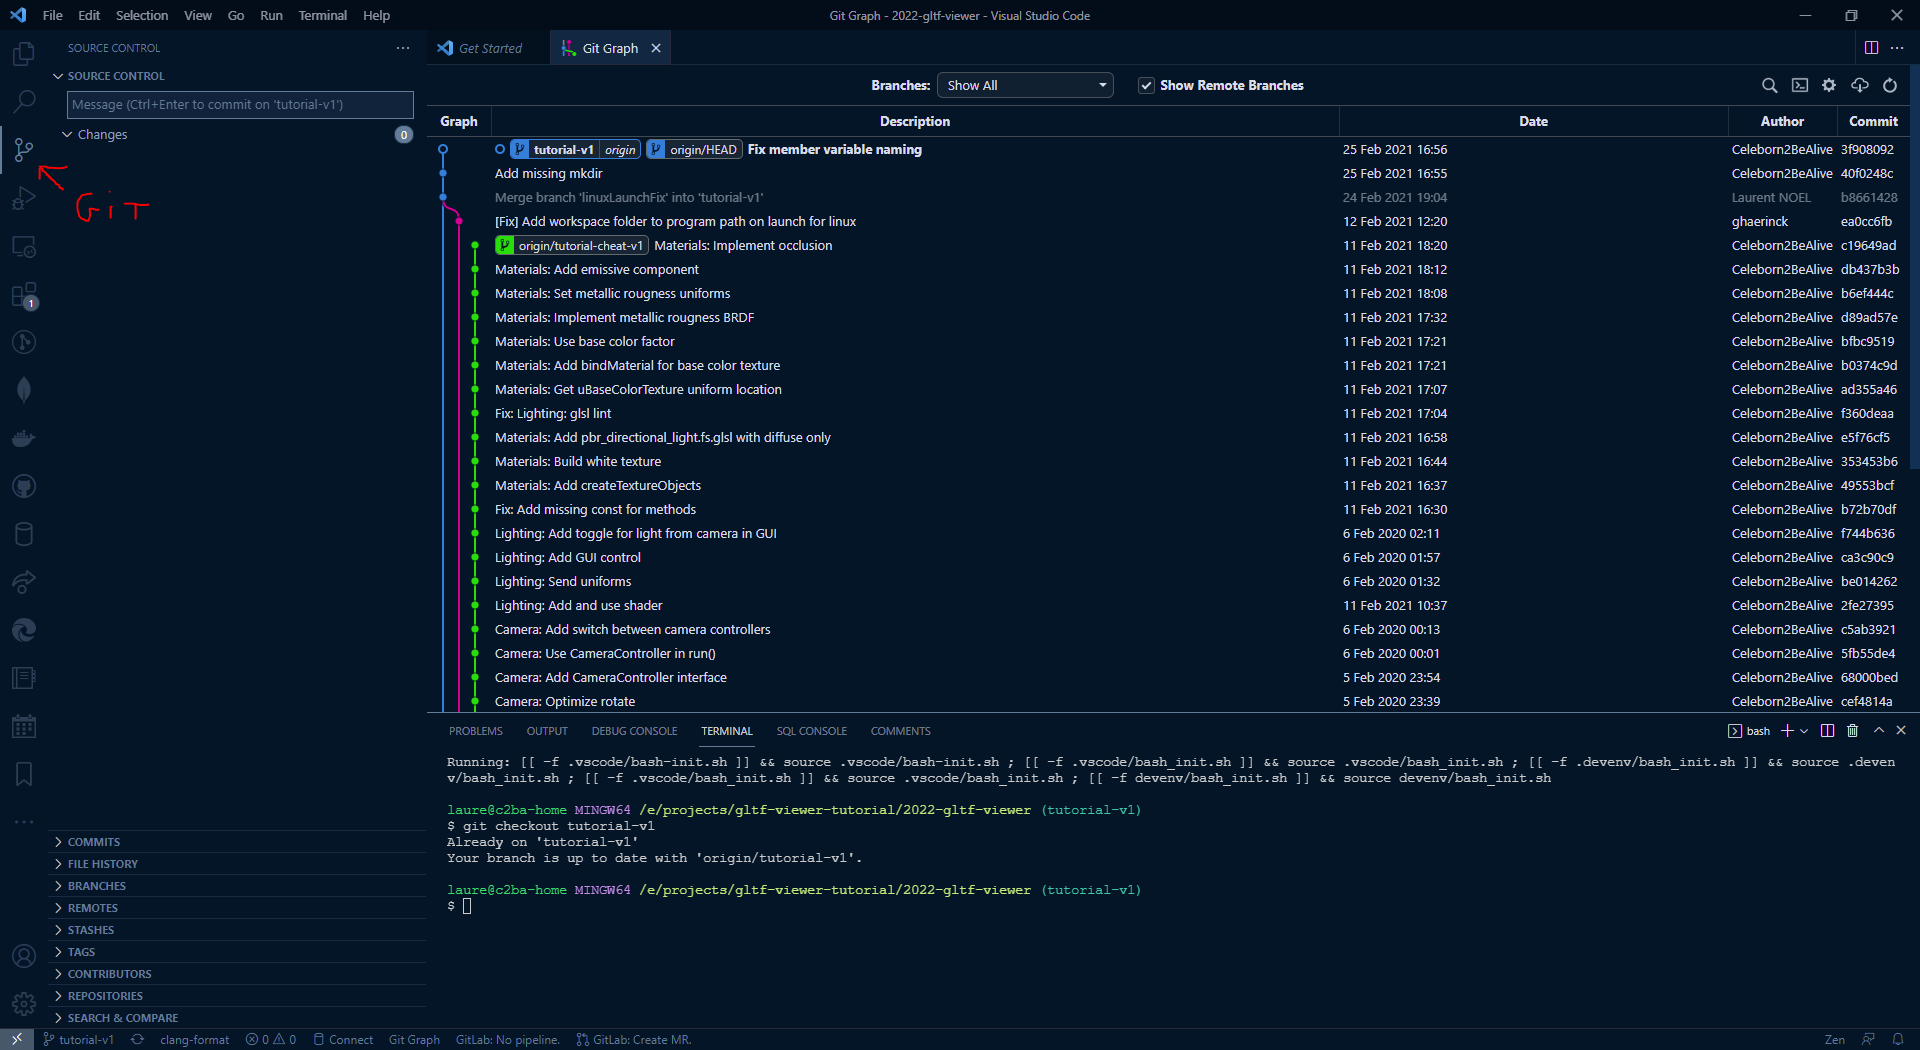Open the Explorer view in activity bar
Screen dimensions: 1920x1050
(x=24, y=53)
